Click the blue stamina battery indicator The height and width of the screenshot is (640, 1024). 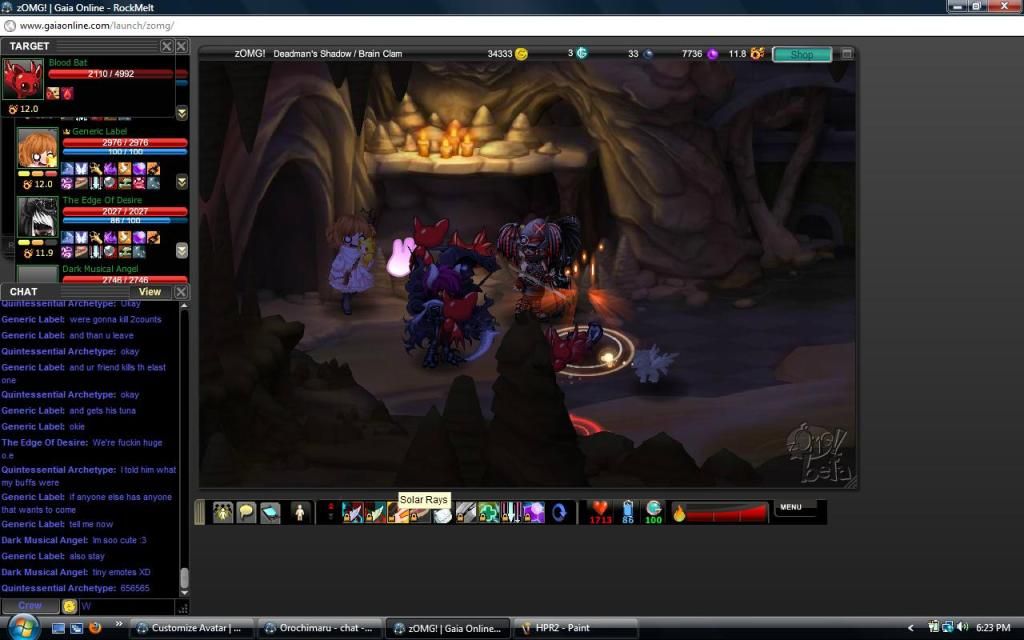pos(628,511)
